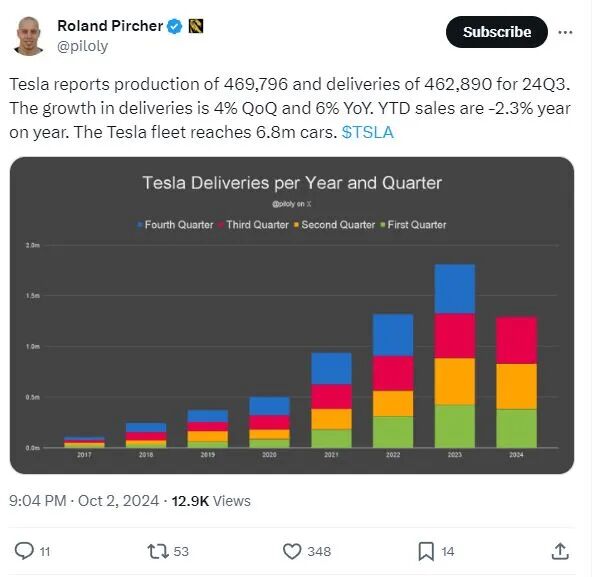The width and height of the screenshot is (597, 577).
Task: Open Roland Pircher's profile picture
Action: 29,36
